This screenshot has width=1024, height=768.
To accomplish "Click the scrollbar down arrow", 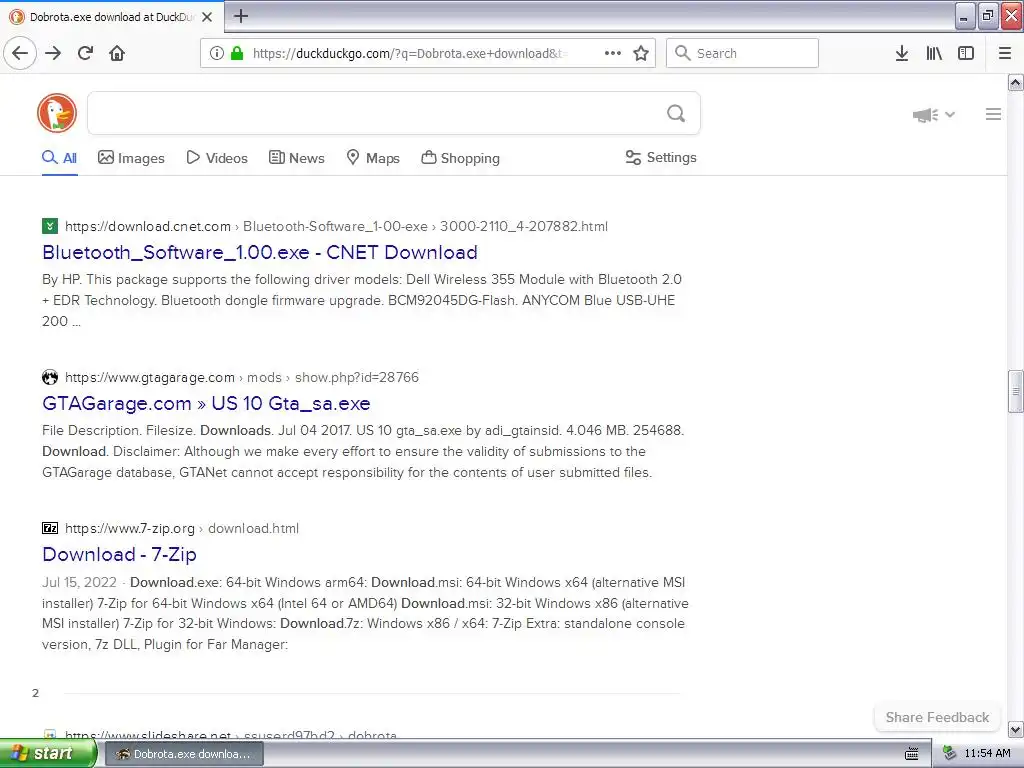I will (x=1016, y=729).
